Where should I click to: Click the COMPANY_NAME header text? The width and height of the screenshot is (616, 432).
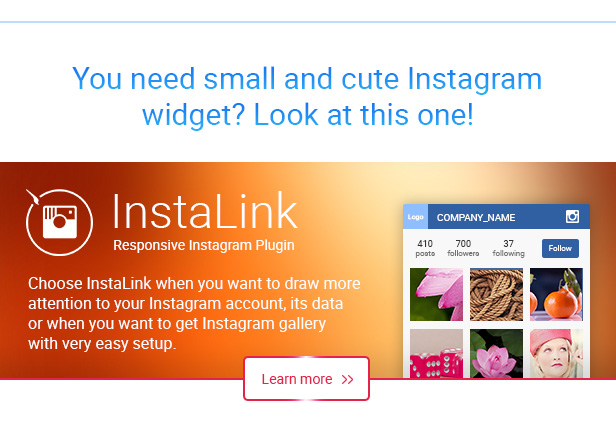click(476, 218)
